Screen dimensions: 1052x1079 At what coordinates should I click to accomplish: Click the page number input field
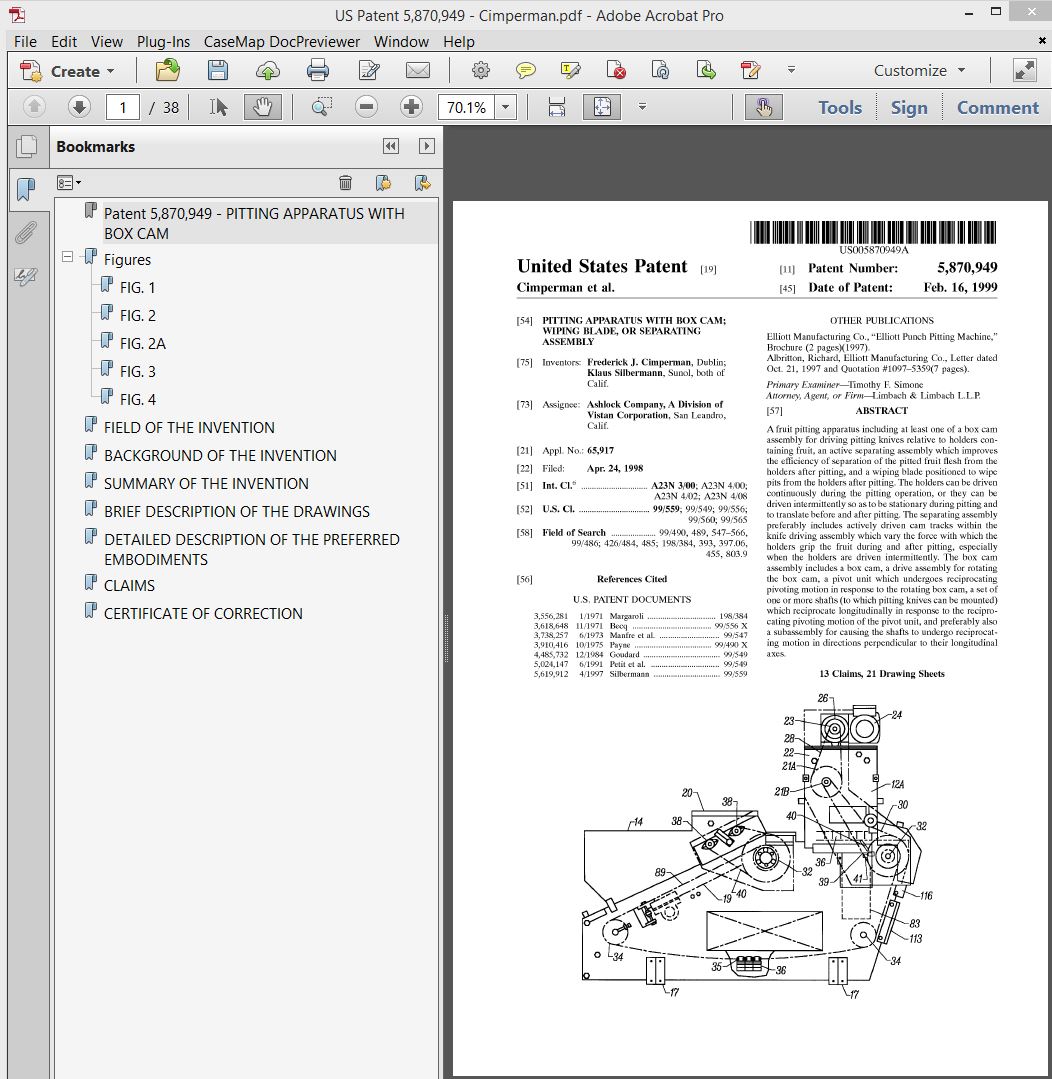(x=122, y=107)
